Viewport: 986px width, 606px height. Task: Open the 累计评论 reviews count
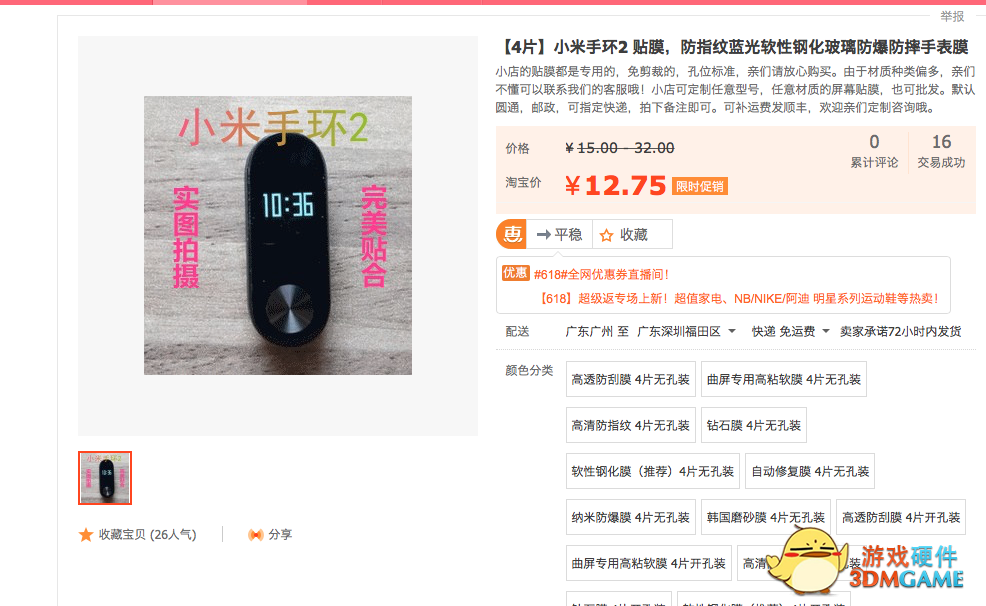[874, 152]
